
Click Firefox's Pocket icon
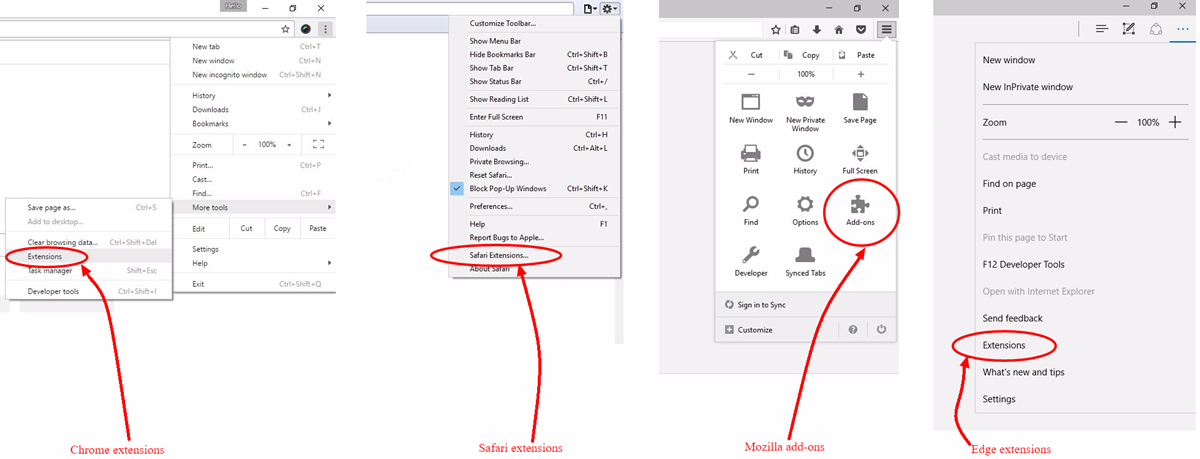[860, 29]
